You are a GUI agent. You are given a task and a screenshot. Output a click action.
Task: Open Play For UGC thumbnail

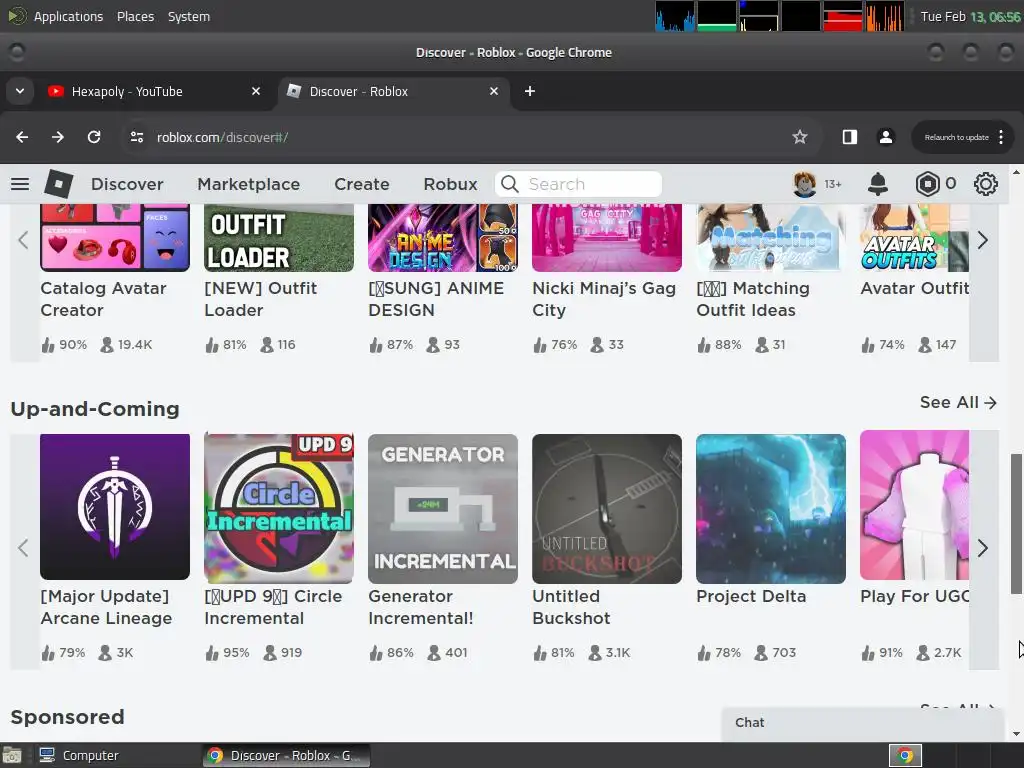tap(914, 505)
